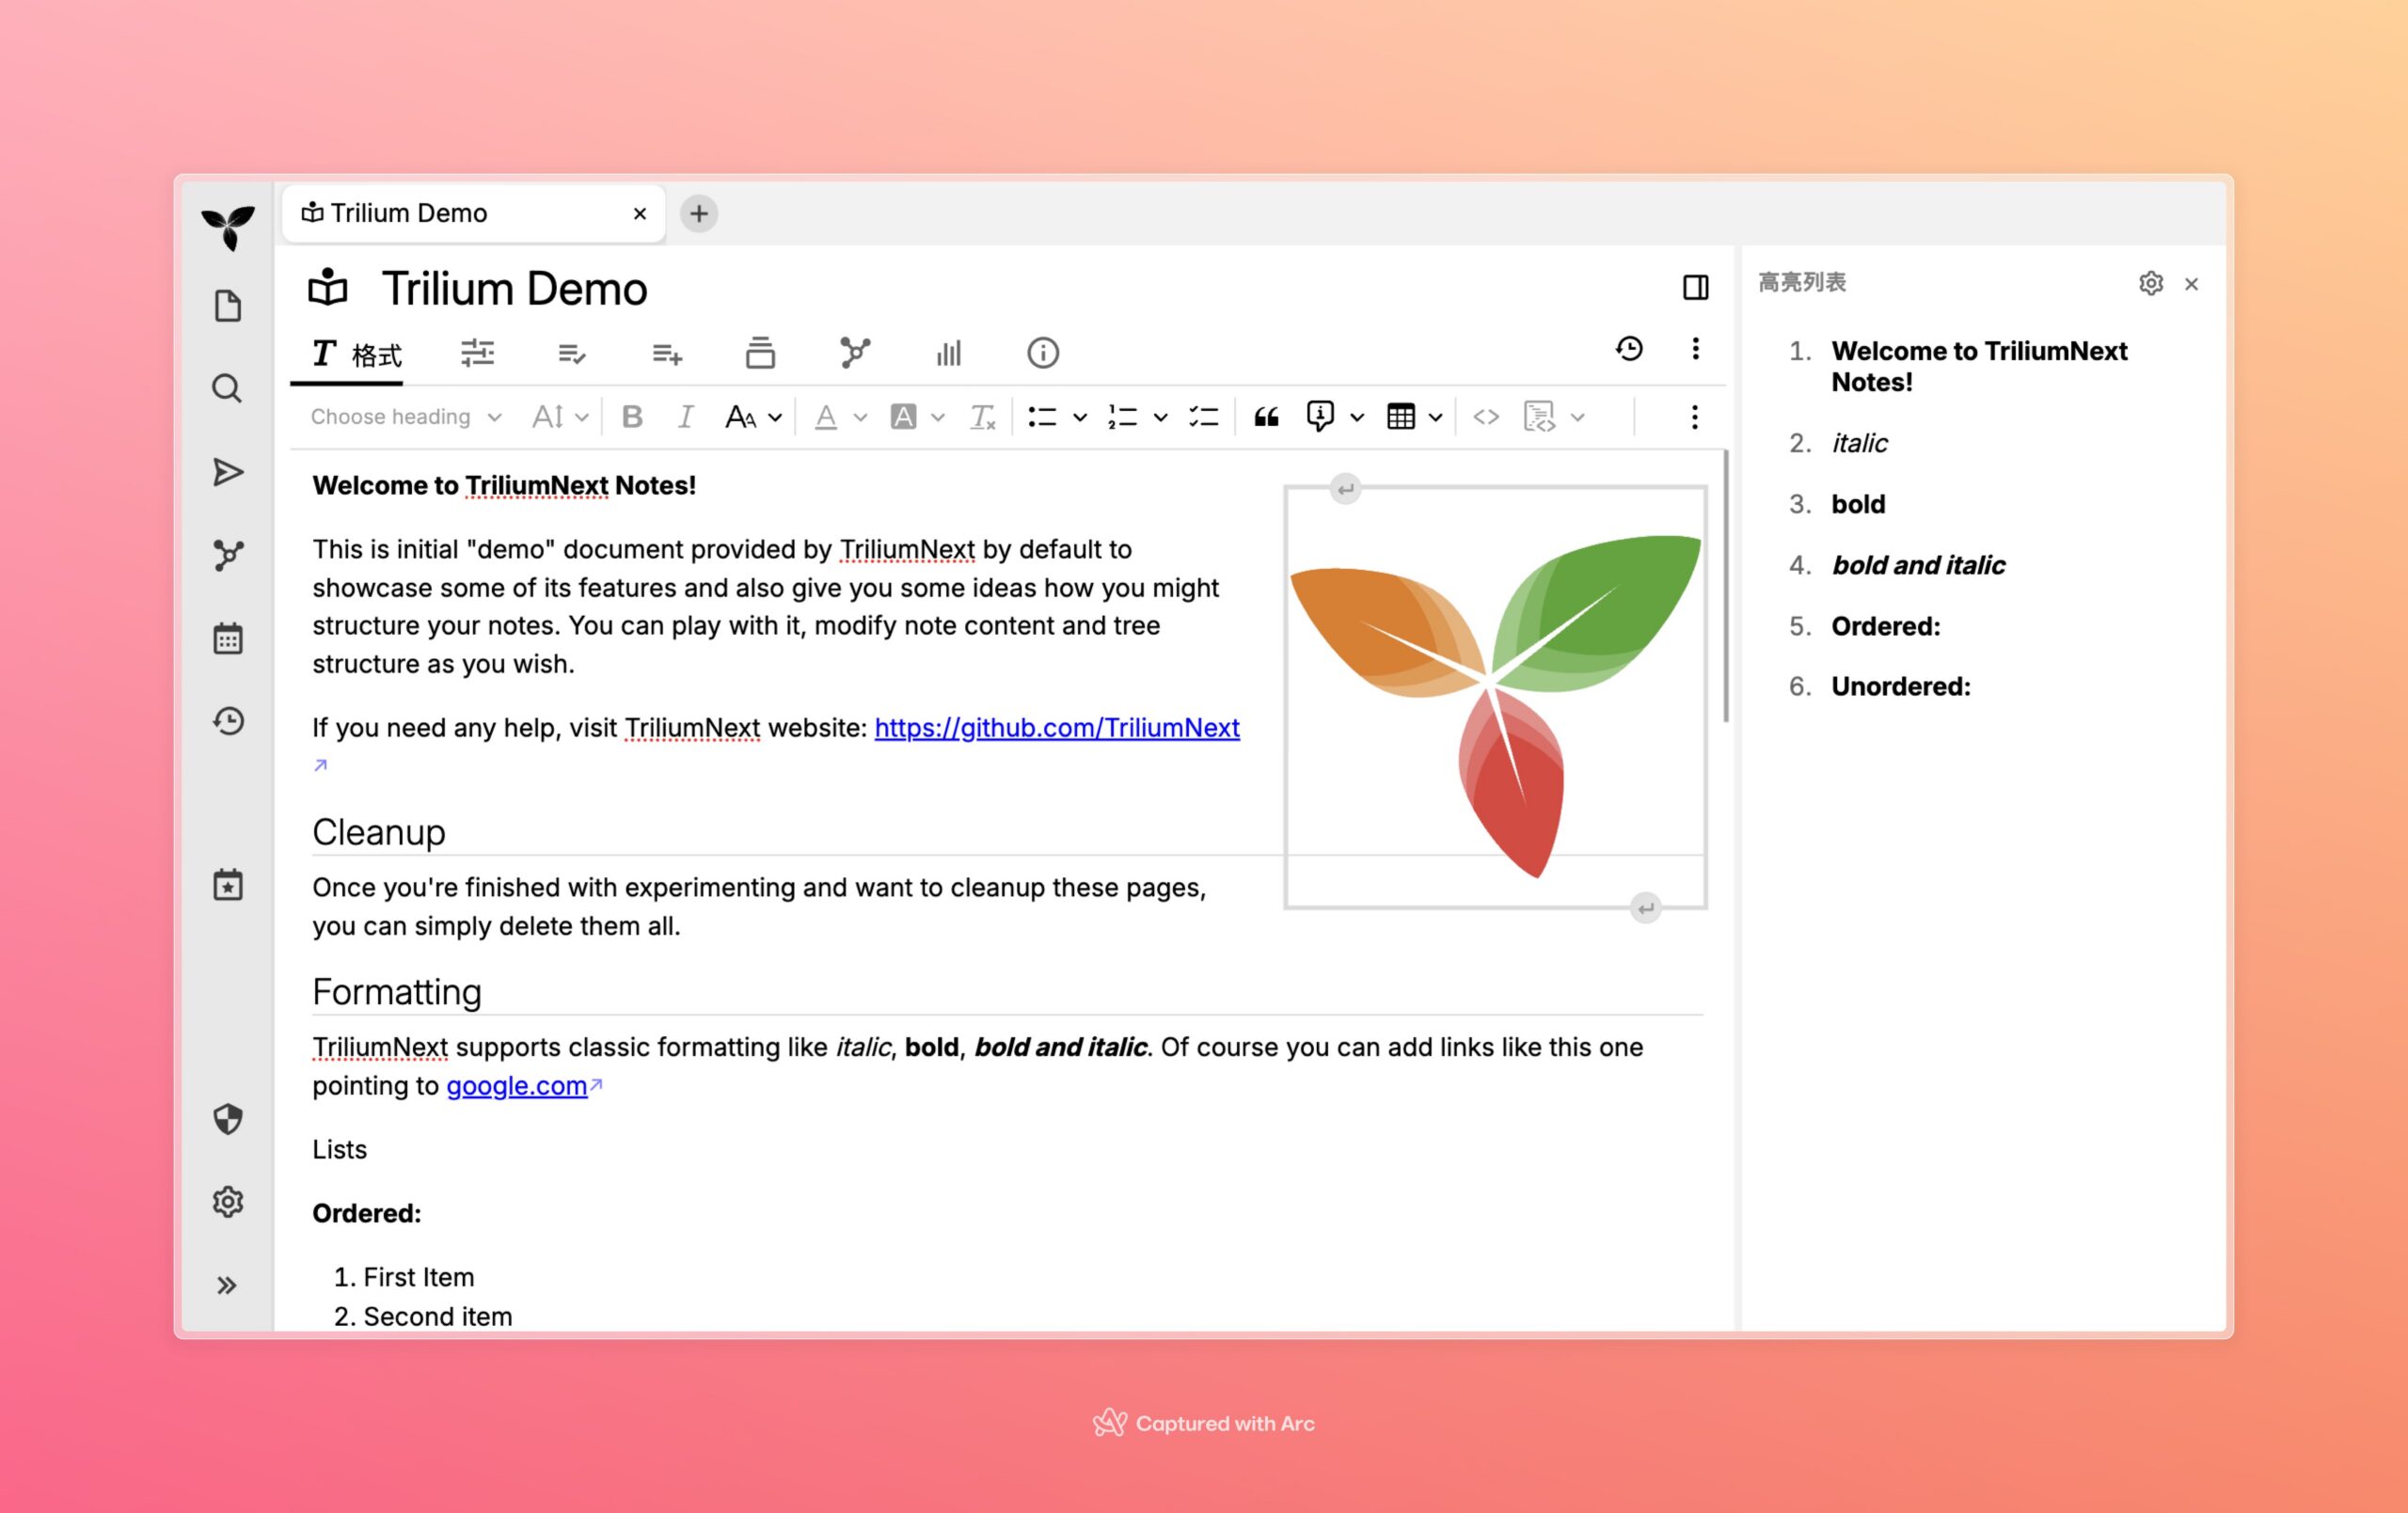The width and height of the screenshot is (2408, 1513).
Task: Expand code block language arrow
Action: [1578, 418]
